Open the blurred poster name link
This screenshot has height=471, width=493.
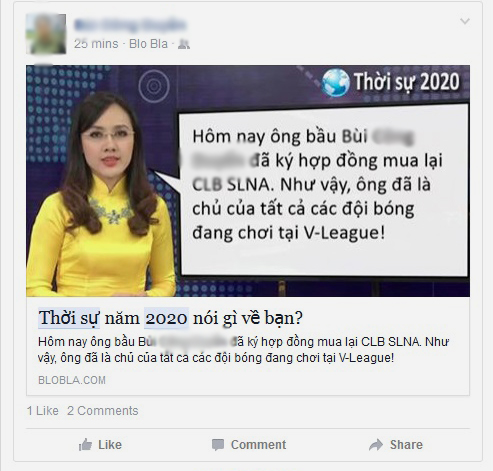[130, 25]
